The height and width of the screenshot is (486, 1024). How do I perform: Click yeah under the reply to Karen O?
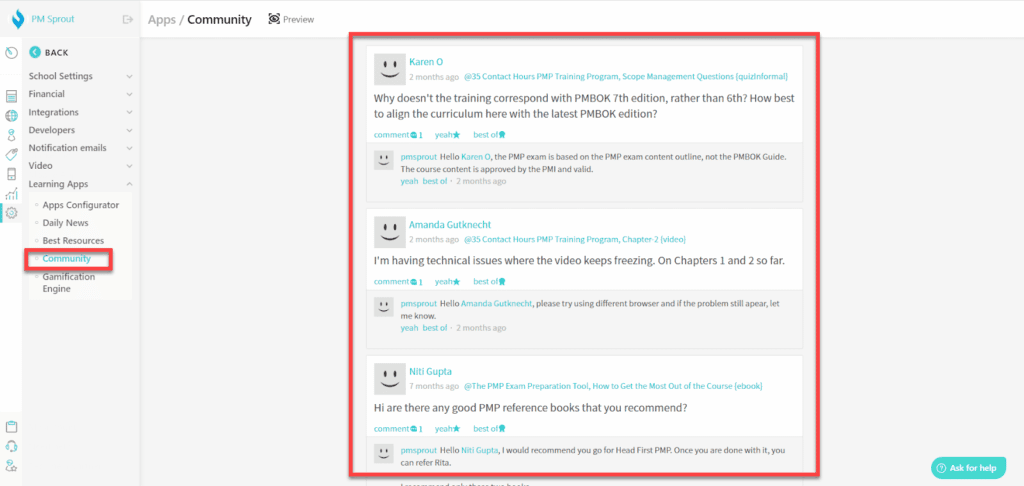tap(409, 181)
